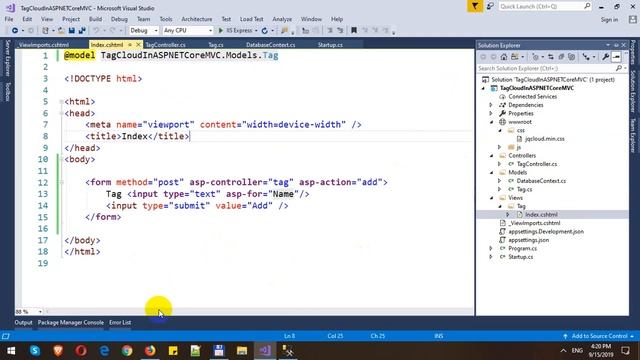Expand the js folder
The width and height of the screenshot is (640, 360).
pos(500,147)
